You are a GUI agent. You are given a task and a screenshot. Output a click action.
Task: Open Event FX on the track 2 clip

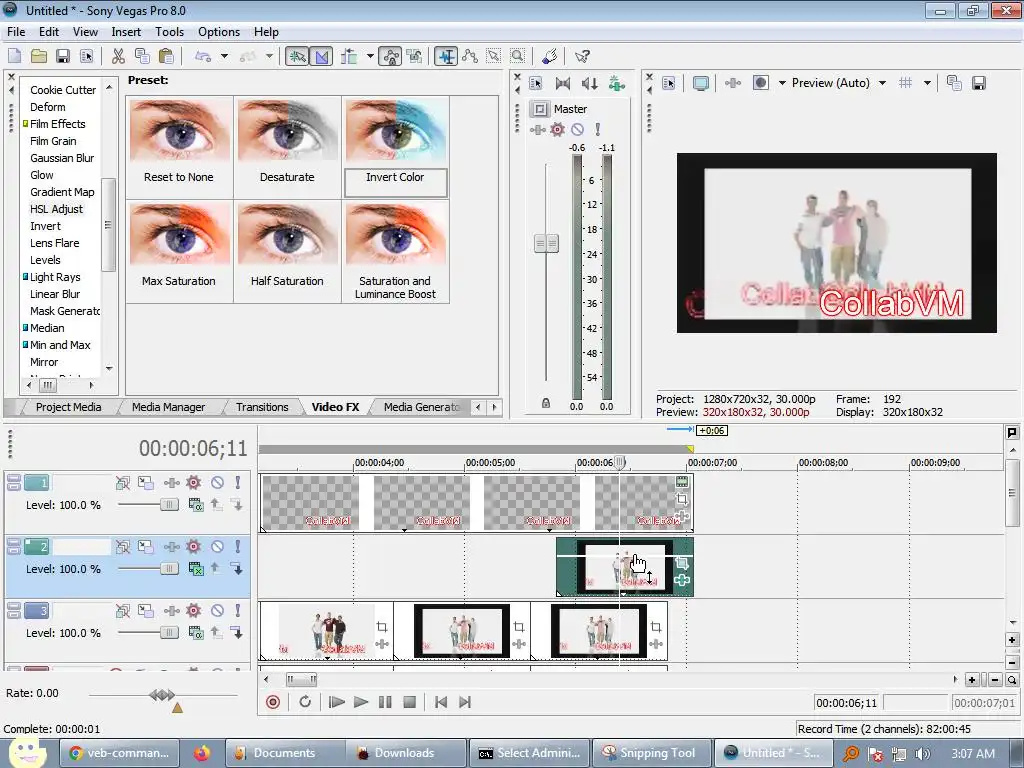[x=682, y=581]
